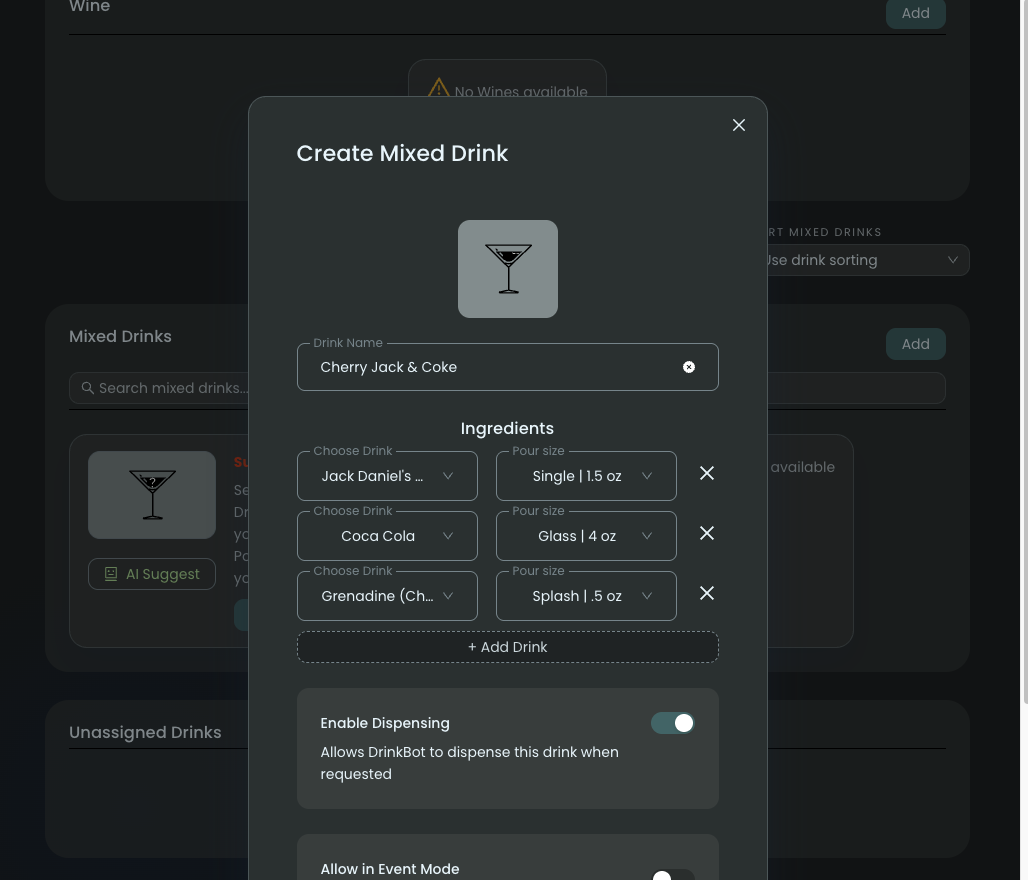Open the Jack Daniel's drink dropdown

pos(387,476)
